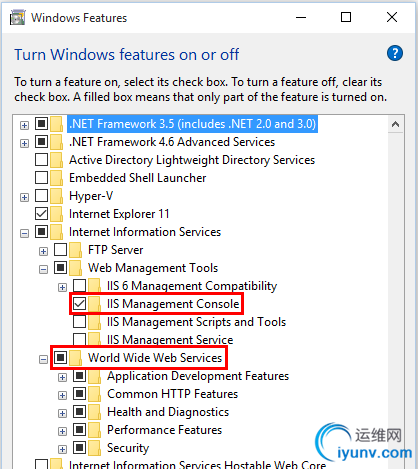Click the Windows Features title bar icon

(17, 18)
